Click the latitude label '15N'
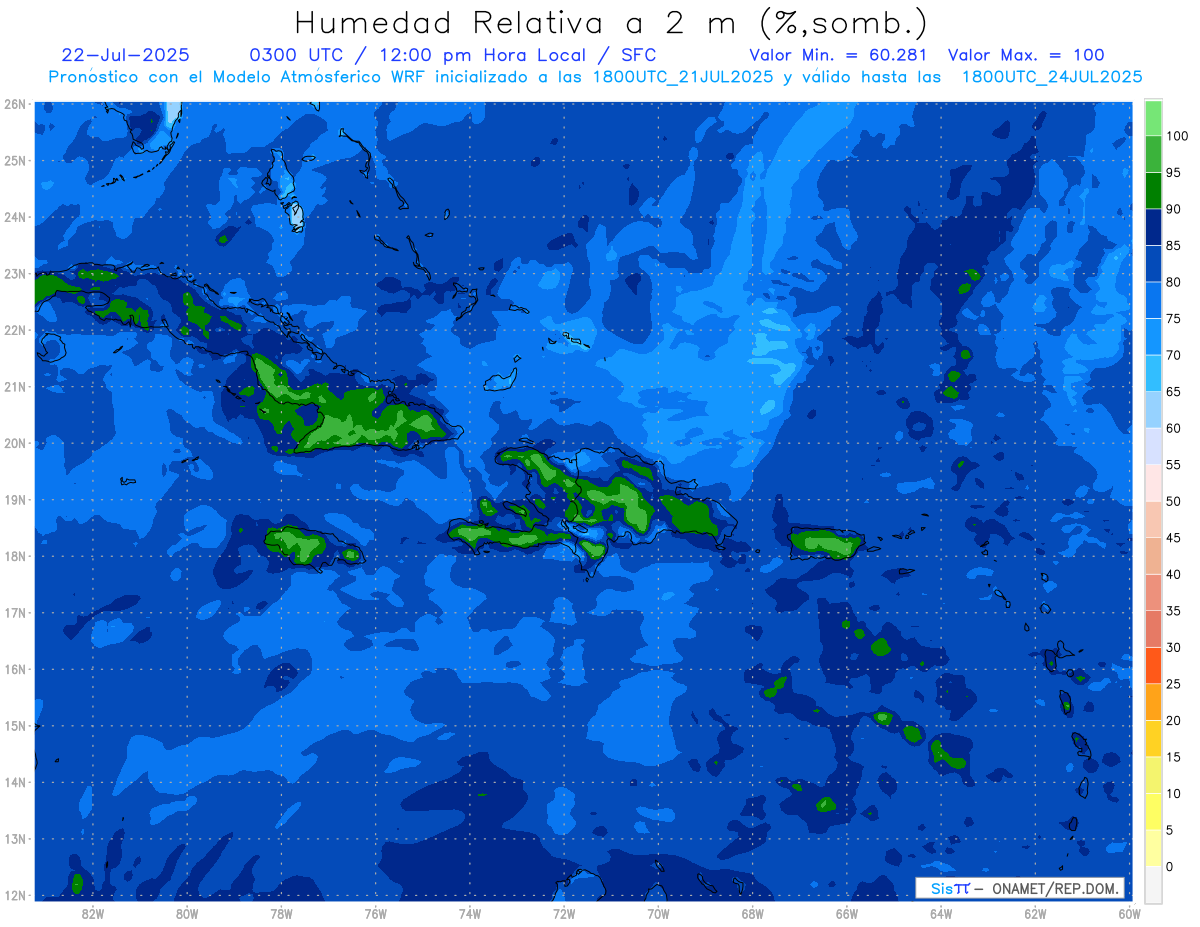Screen dimensions: 1200x927 click(x=15, y=725)
